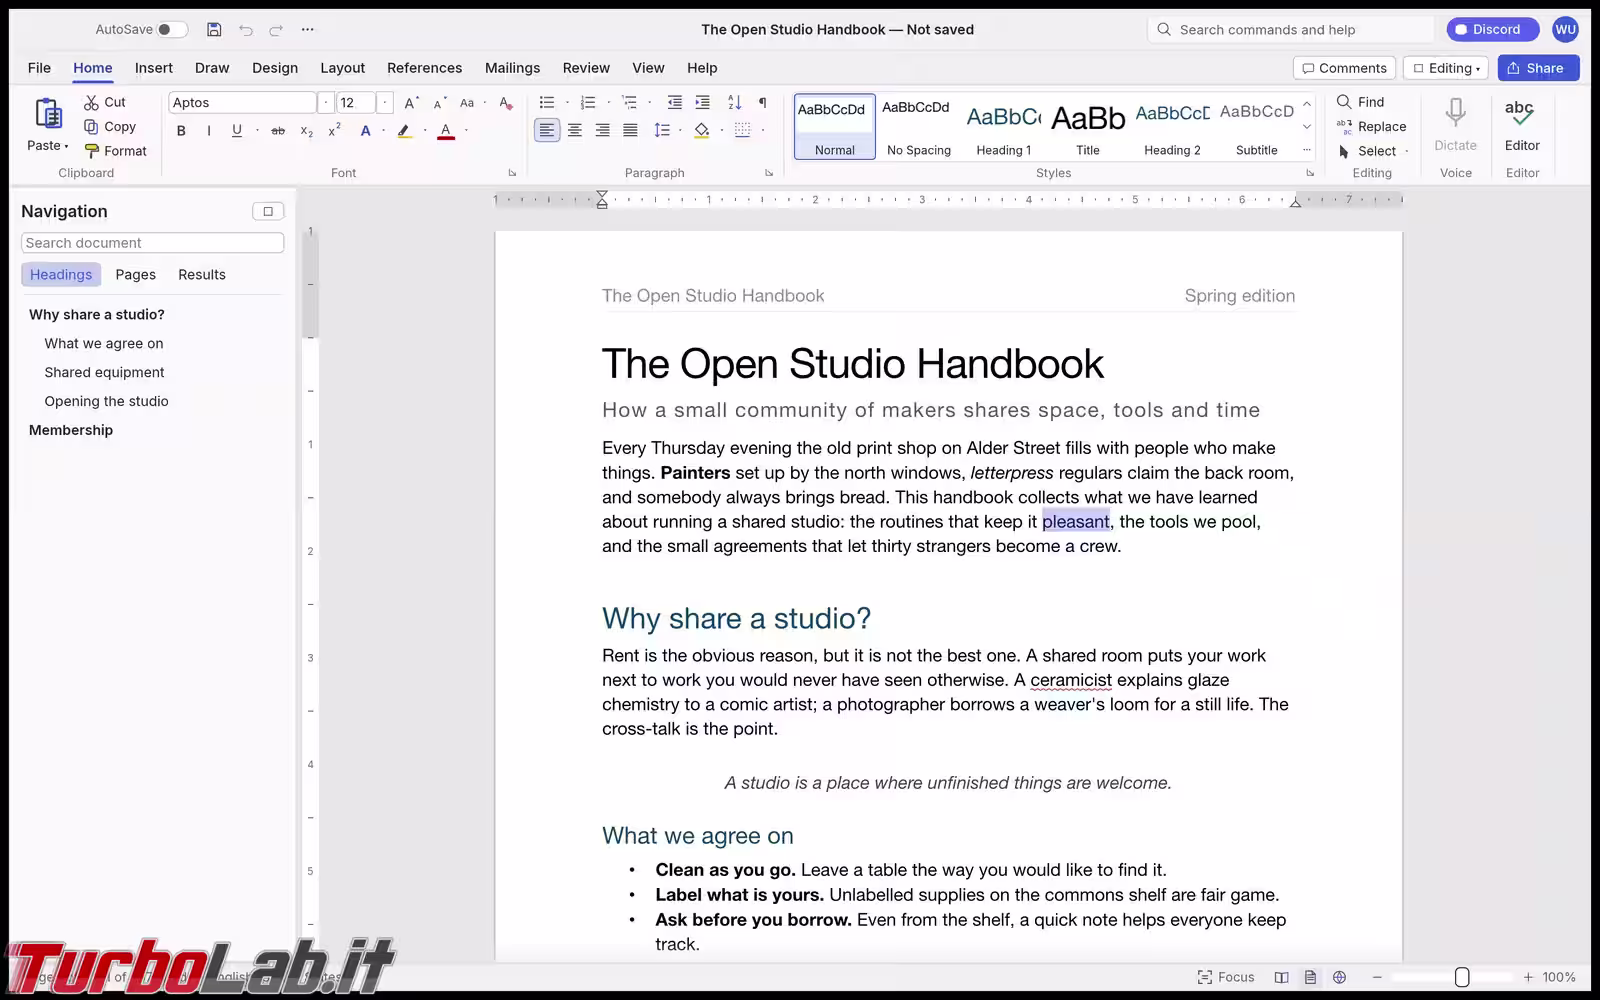This screenshot has height=1000, width=1600.
Task: Expand the styles gallery more button
Action: point(1306,150)
